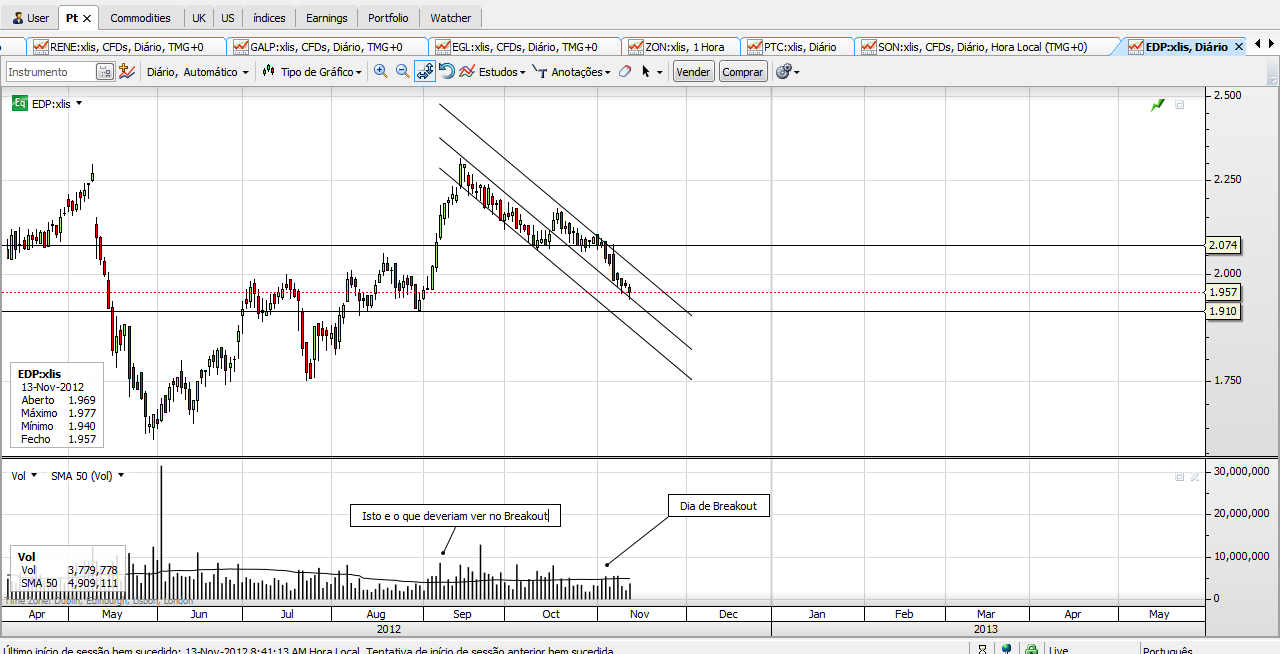The height and width of the screenshot is (654, 1280).
Task: Switch to the UK tab
Action: [x=199, y=18]
